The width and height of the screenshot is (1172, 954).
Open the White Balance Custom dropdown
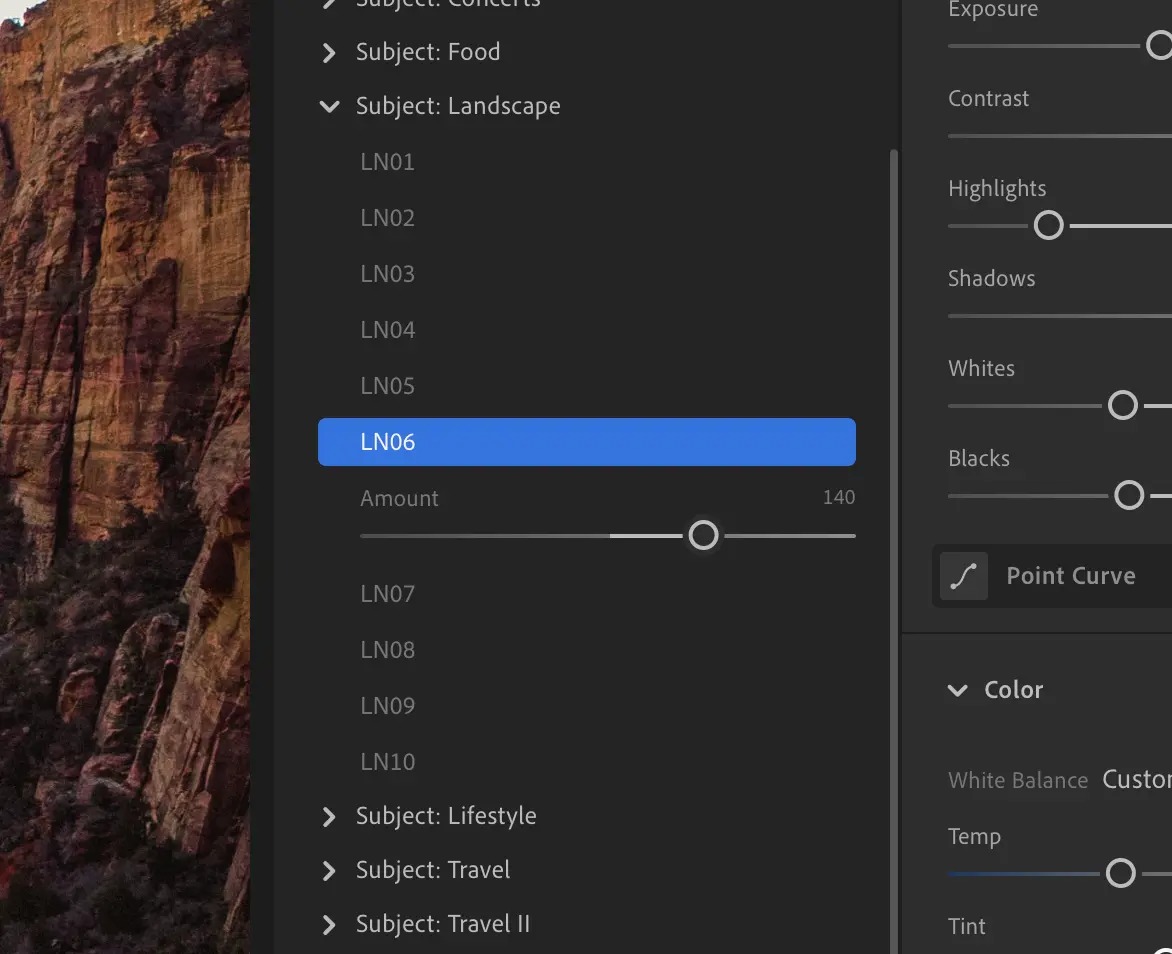[1136, 780]
